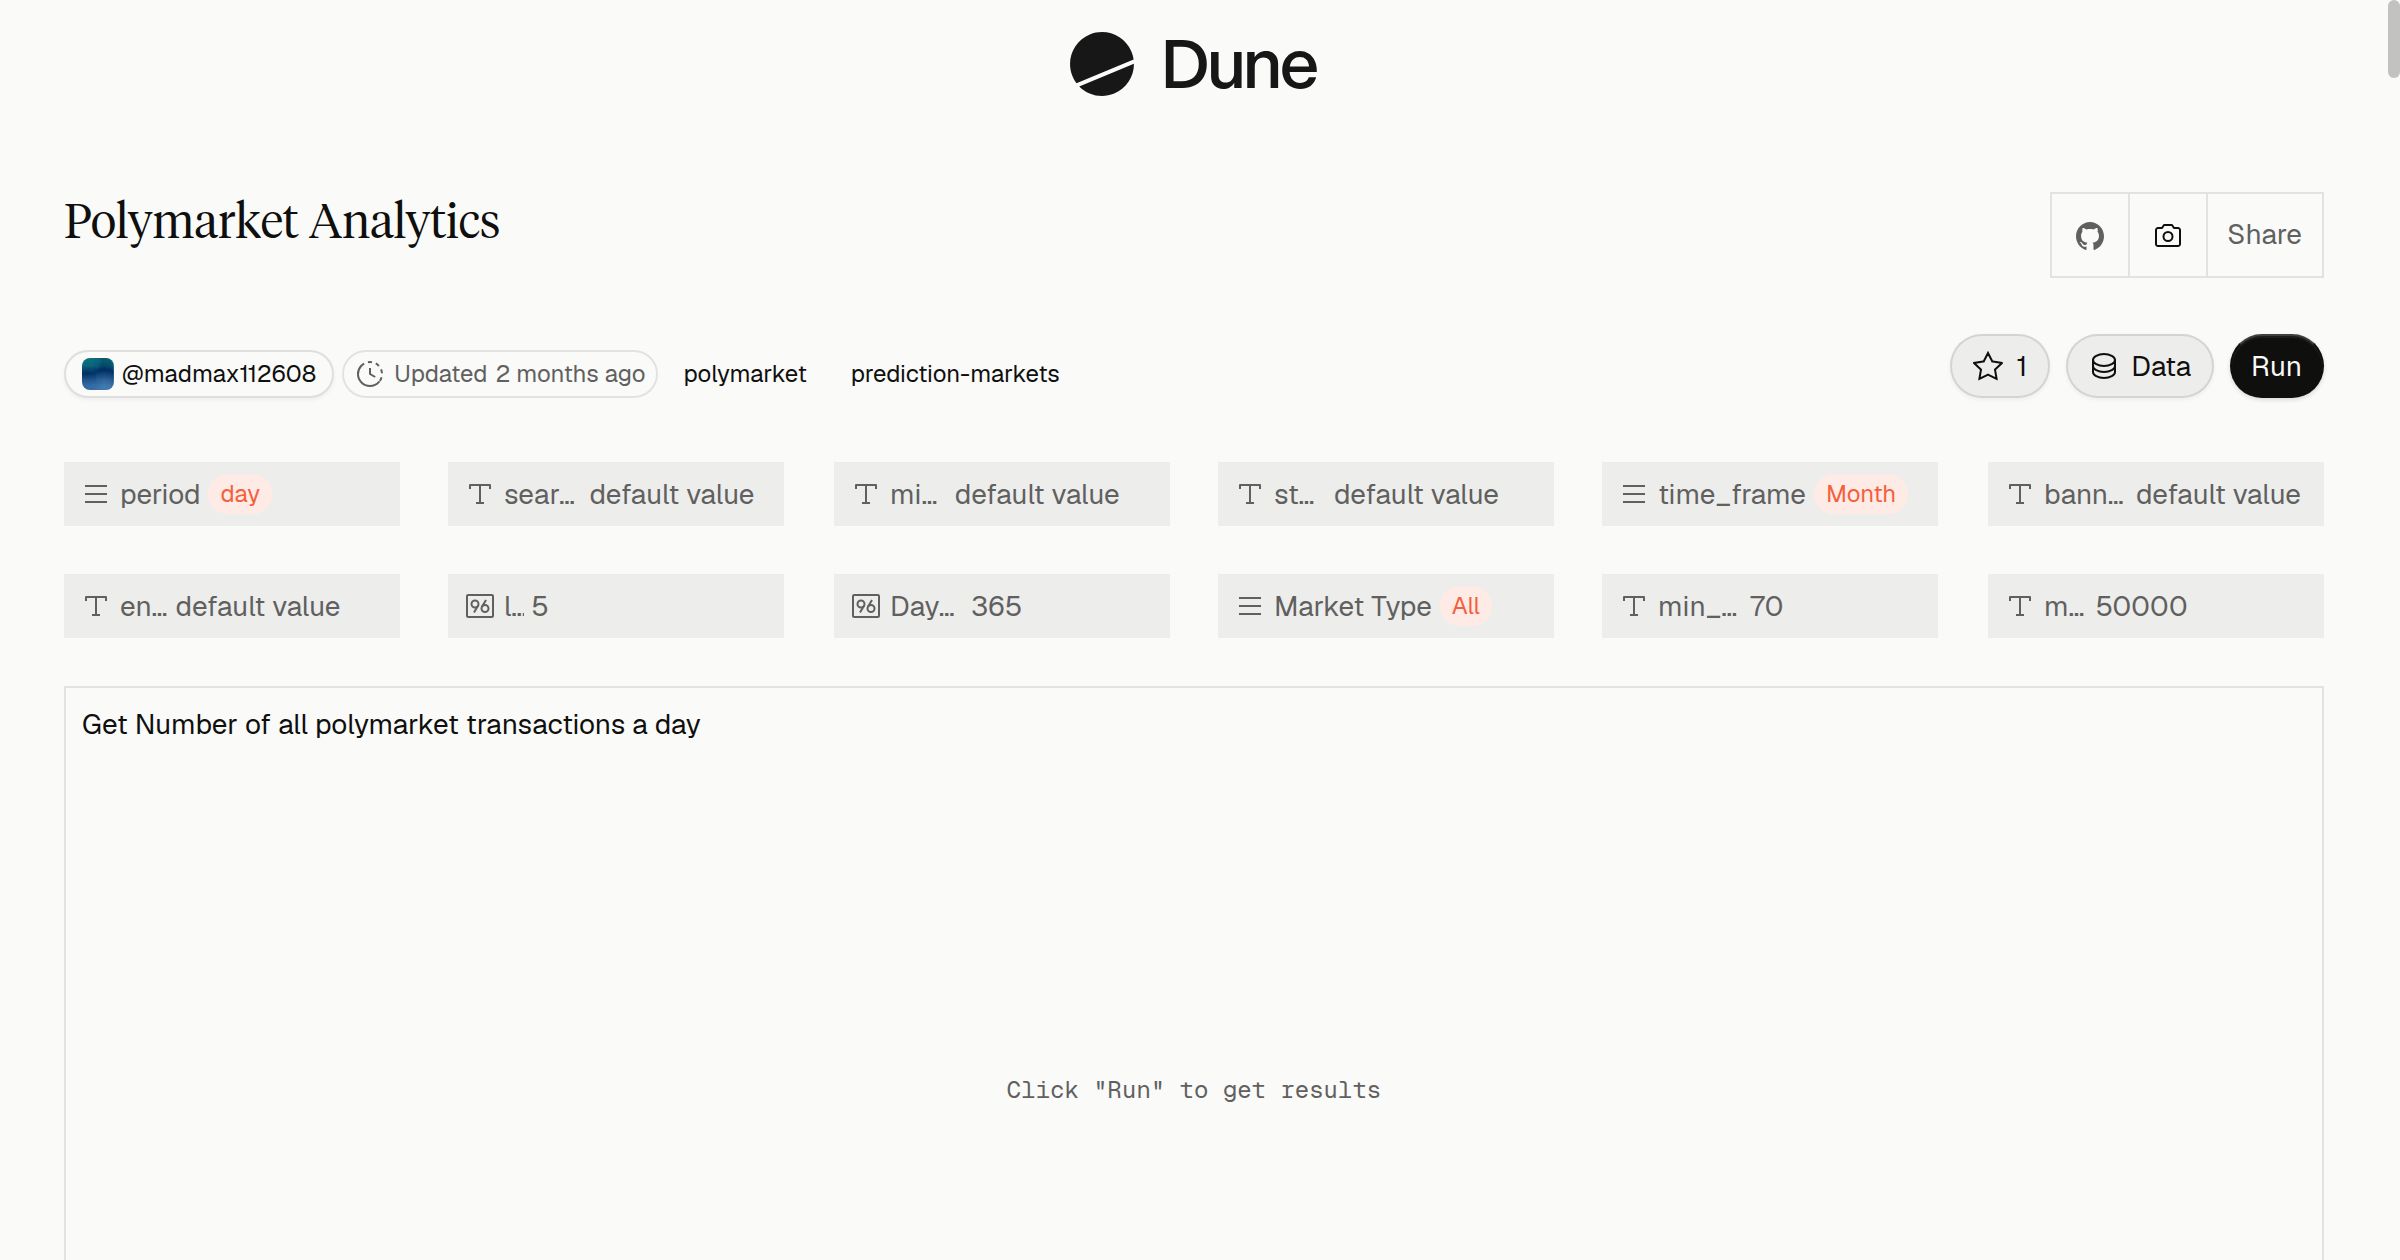This screenshot has height=1260, width=2400.
Task: Click the Share button
Action: (x=2264, y=235)
